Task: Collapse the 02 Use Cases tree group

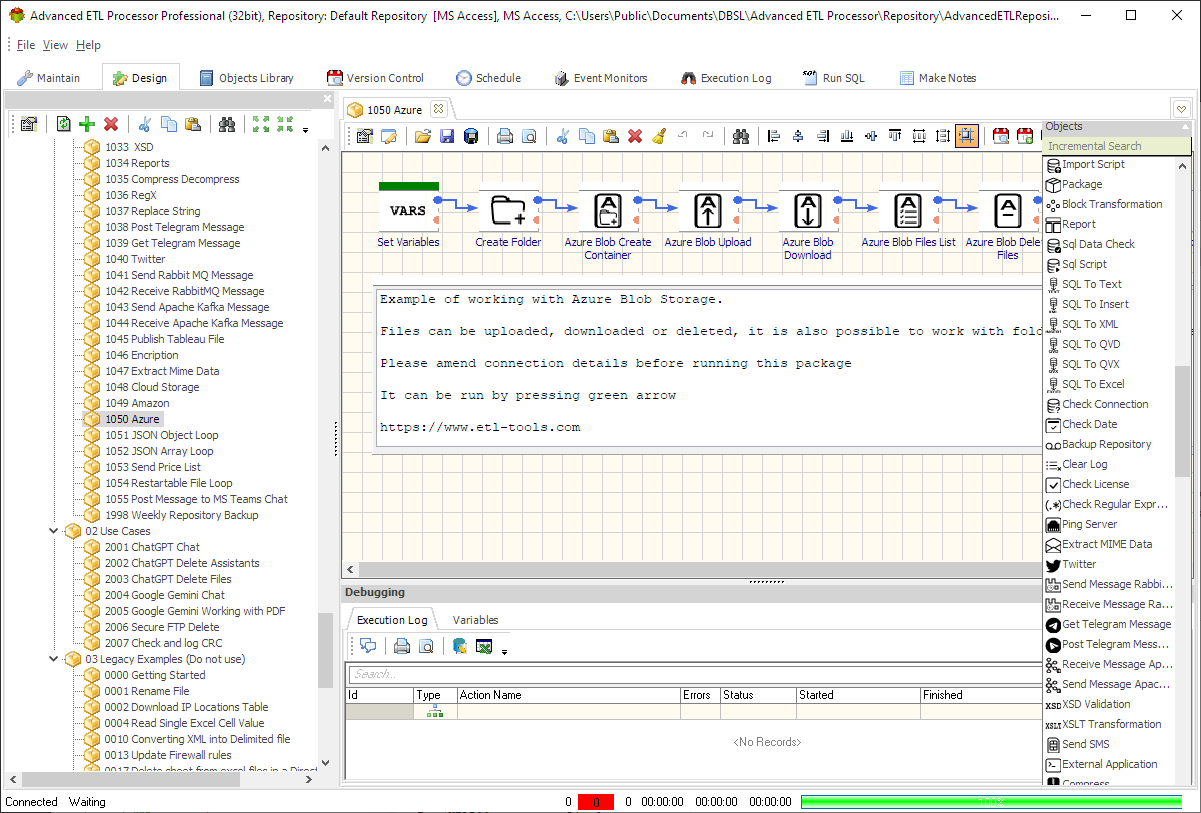Action: point(54,531)
